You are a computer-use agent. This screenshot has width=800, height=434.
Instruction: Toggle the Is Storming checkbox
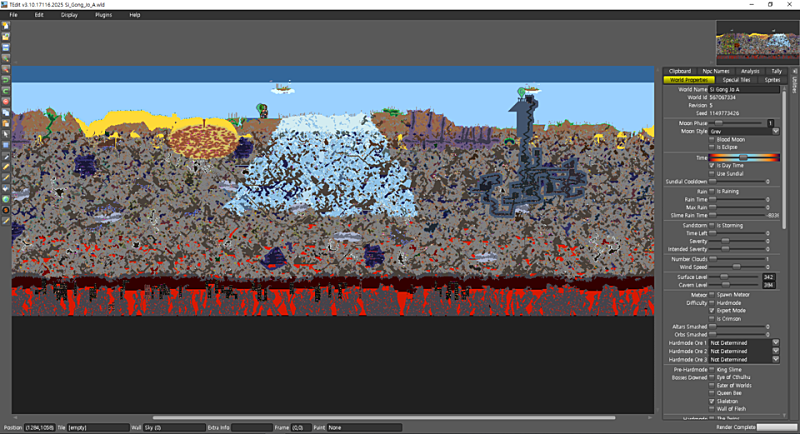point(712,225)
